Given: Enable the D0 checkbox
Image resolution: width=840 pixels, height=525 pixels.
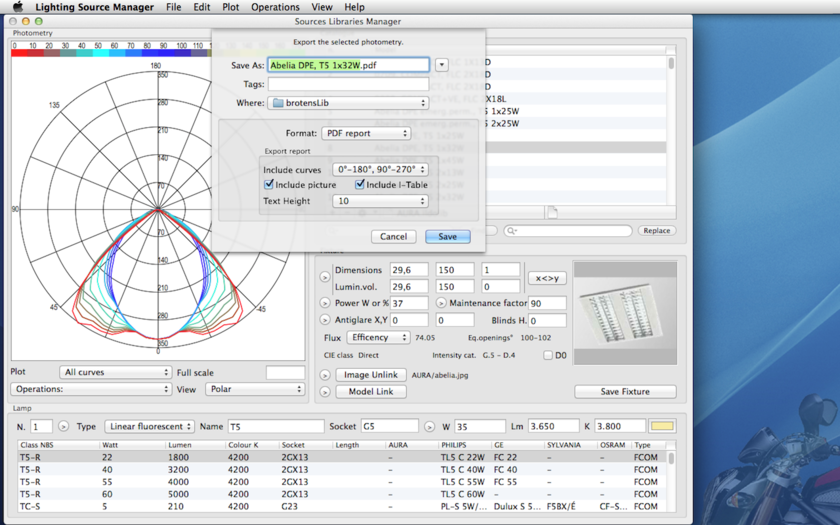Looking at the screenshot, I should (x=548, y=355).
